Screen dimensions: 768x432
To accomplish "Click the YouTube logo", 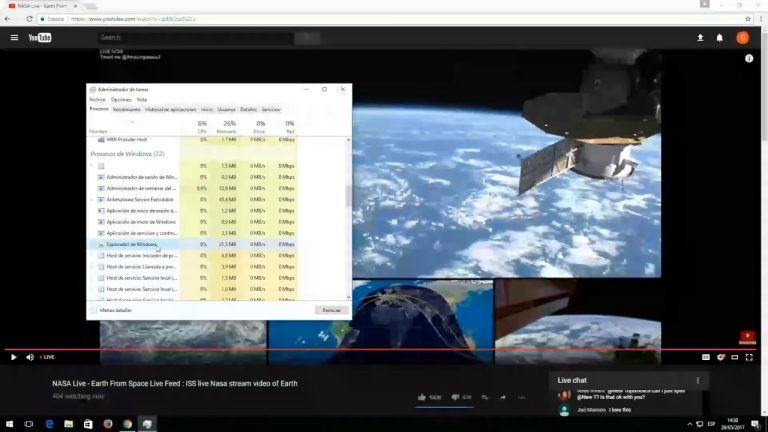I will point(40,38).
